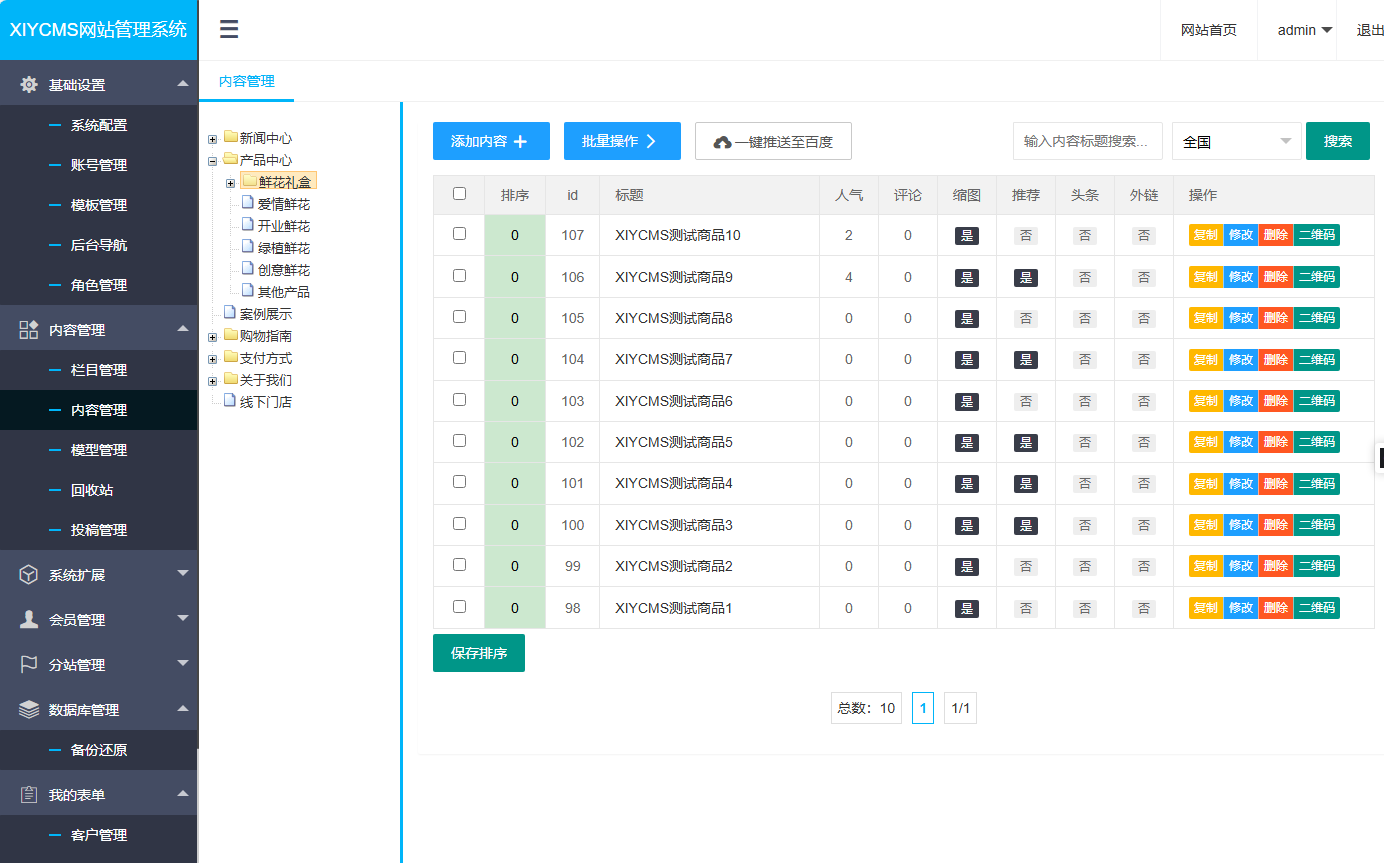Click the 系统扩展 cube icon
Image resolution: width=1384 pixels, height=863 pixels.
click(x=29, y=575)
